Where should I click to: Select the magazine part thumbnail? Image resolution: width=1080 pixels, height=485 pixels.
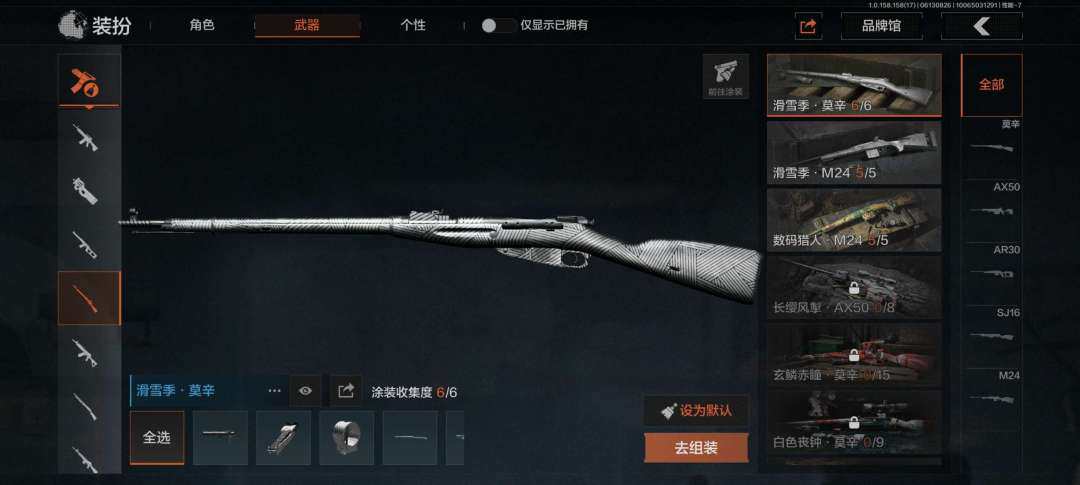click(283, 437)
